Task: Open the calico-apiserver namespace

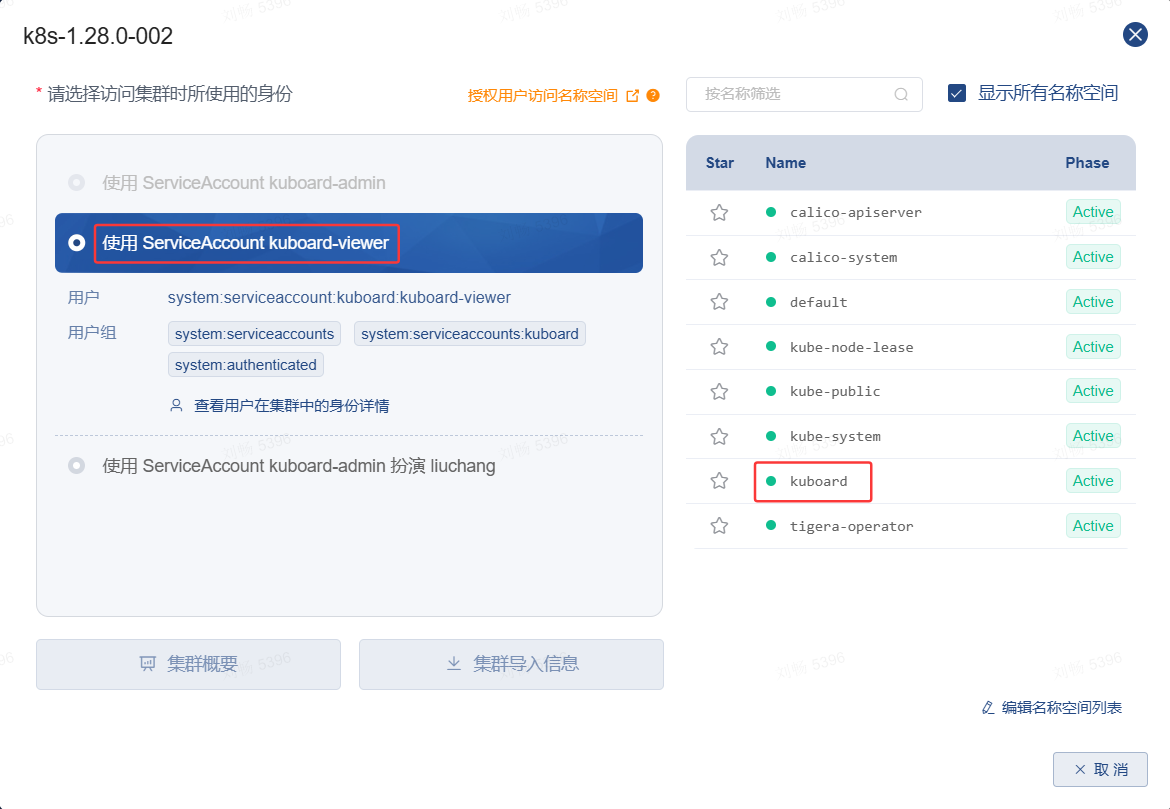Action: coord(856,213)
